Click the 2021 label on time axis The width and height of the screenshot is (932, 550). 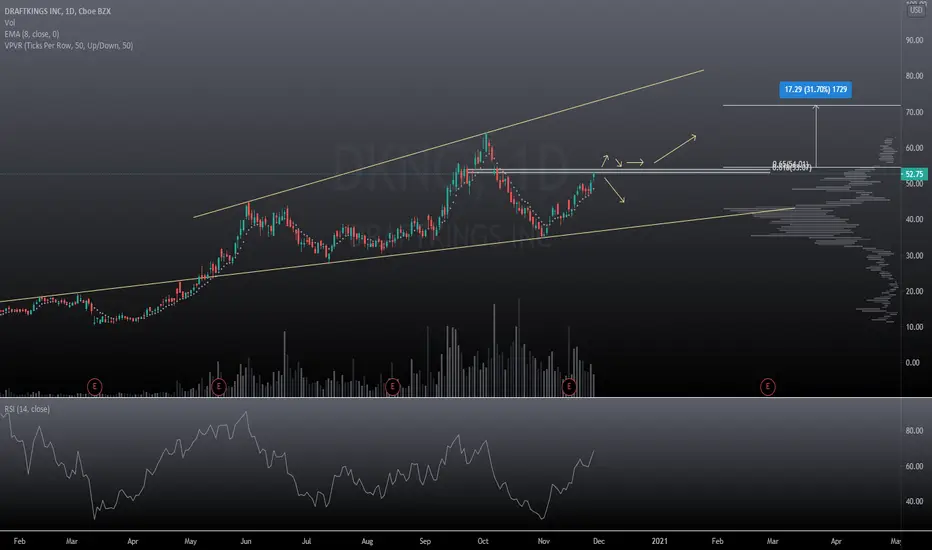click(659, 541)
